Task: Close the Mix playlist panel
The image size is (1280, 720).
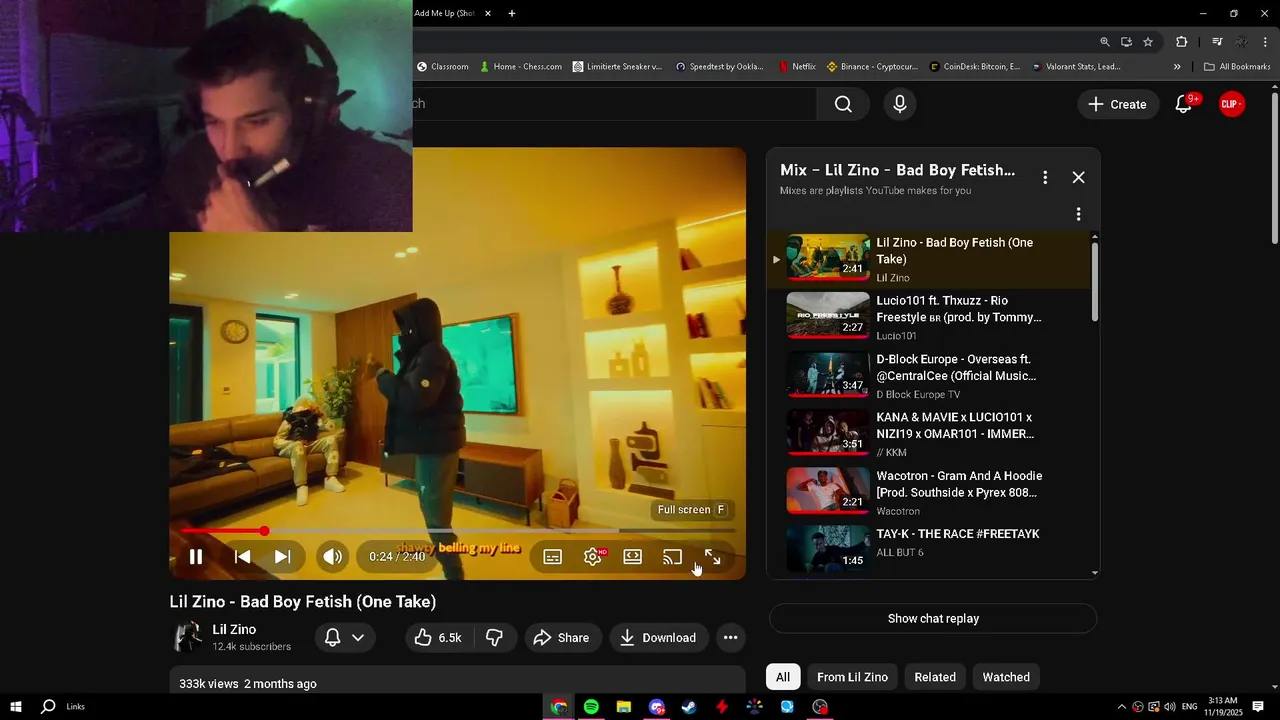Action: (x=1078, y=177)
